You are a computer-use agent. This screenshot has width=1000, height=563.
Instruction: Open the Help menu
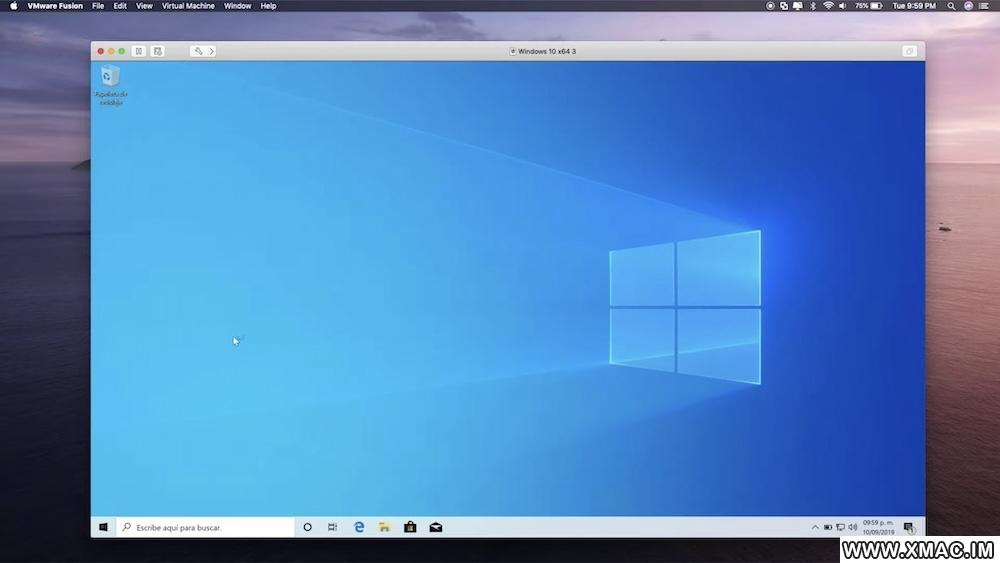click(268, 6)
